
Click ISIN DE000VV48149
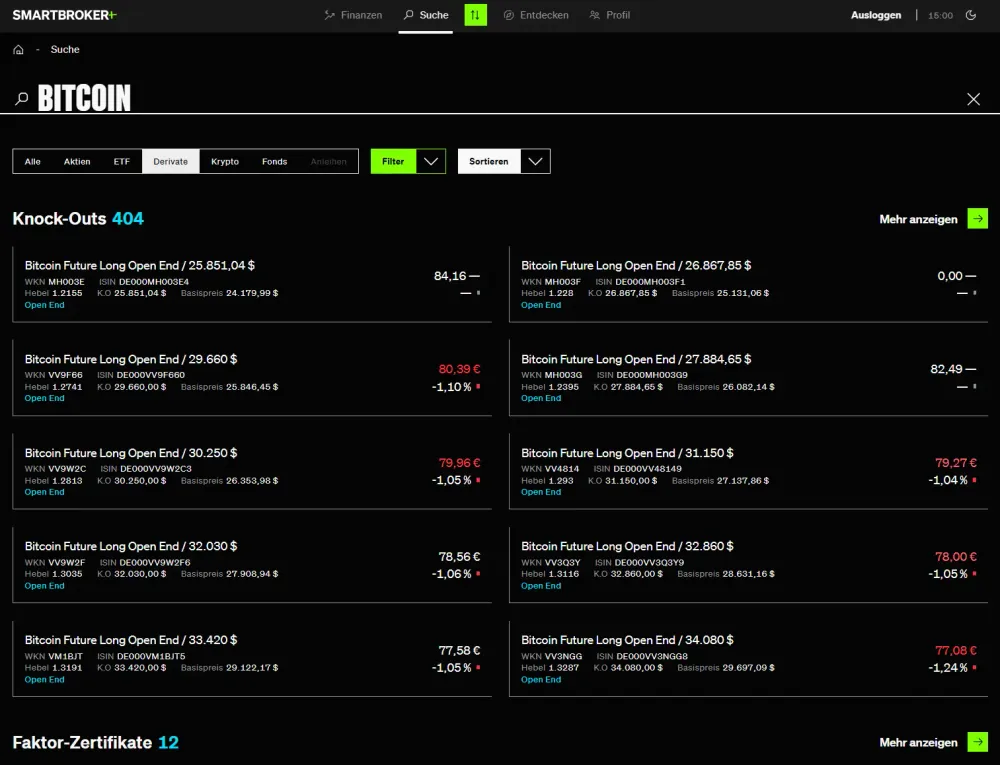point(638,469)
